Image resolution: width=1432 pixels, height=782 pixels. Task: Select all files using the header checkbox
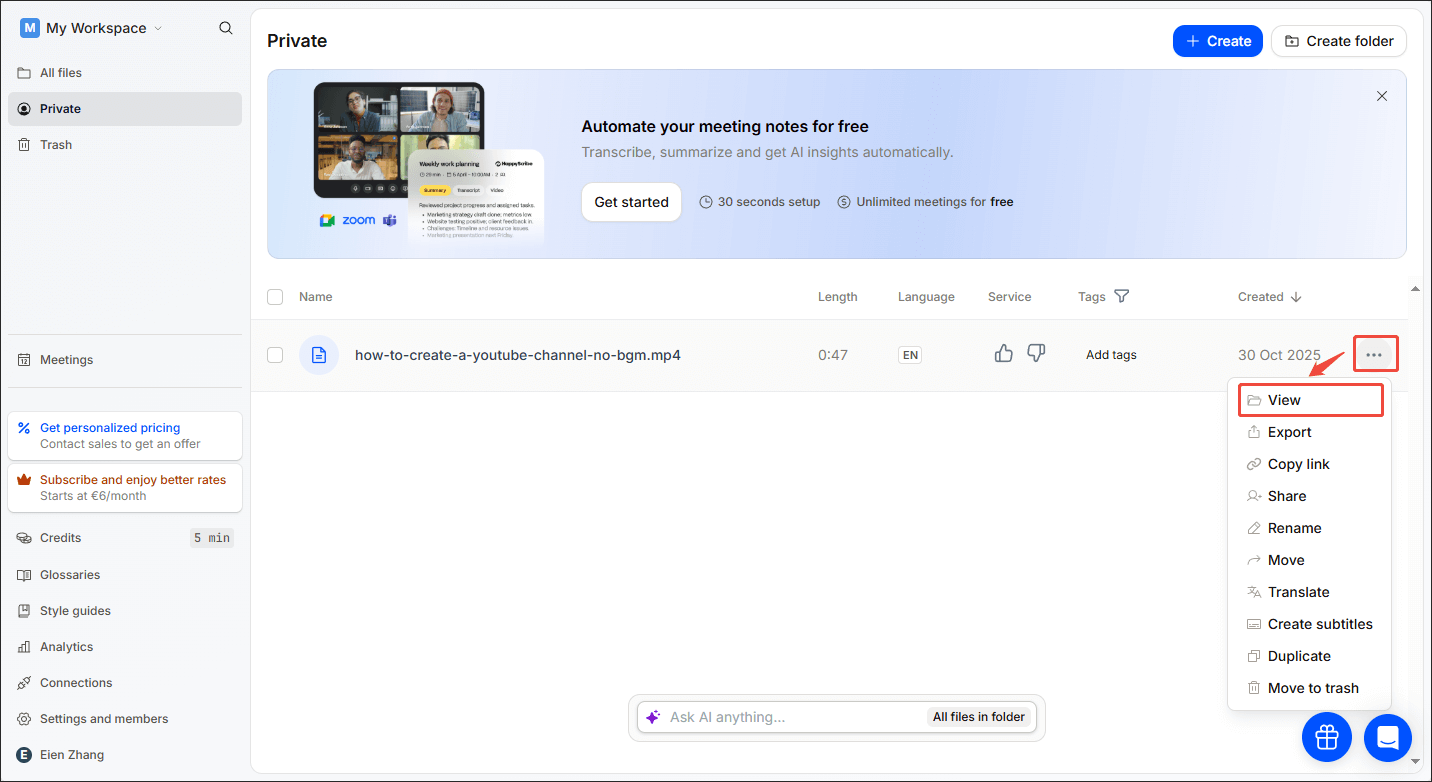point(274,296)
